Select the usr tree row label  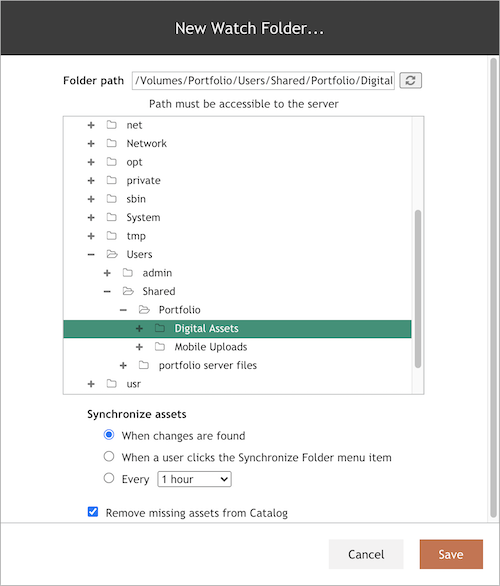(133, 384)
